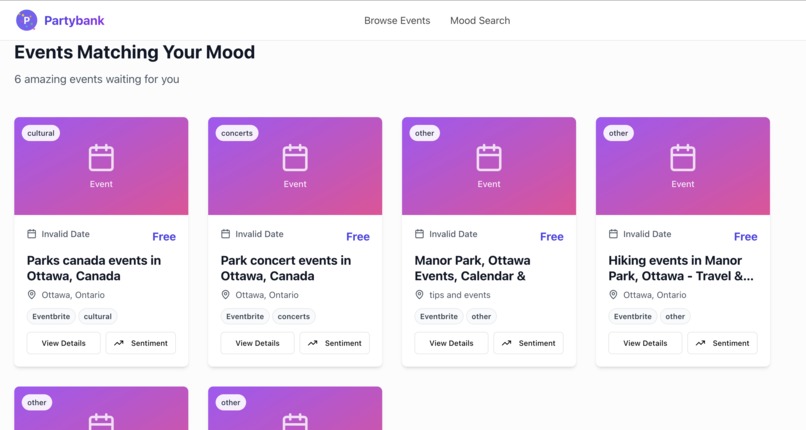Image resolution: width=806 pixels, height=430 pixels.
Task: Open title Parks canada events in Ottawa, Canada
Action: coord(94,268)
